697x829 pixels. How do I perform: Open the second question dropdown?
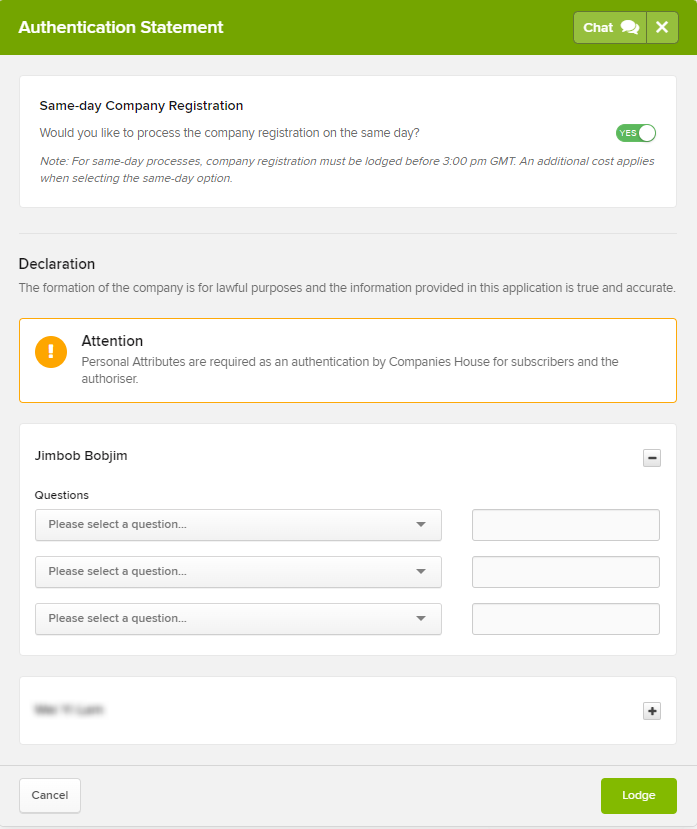(238, 572)
